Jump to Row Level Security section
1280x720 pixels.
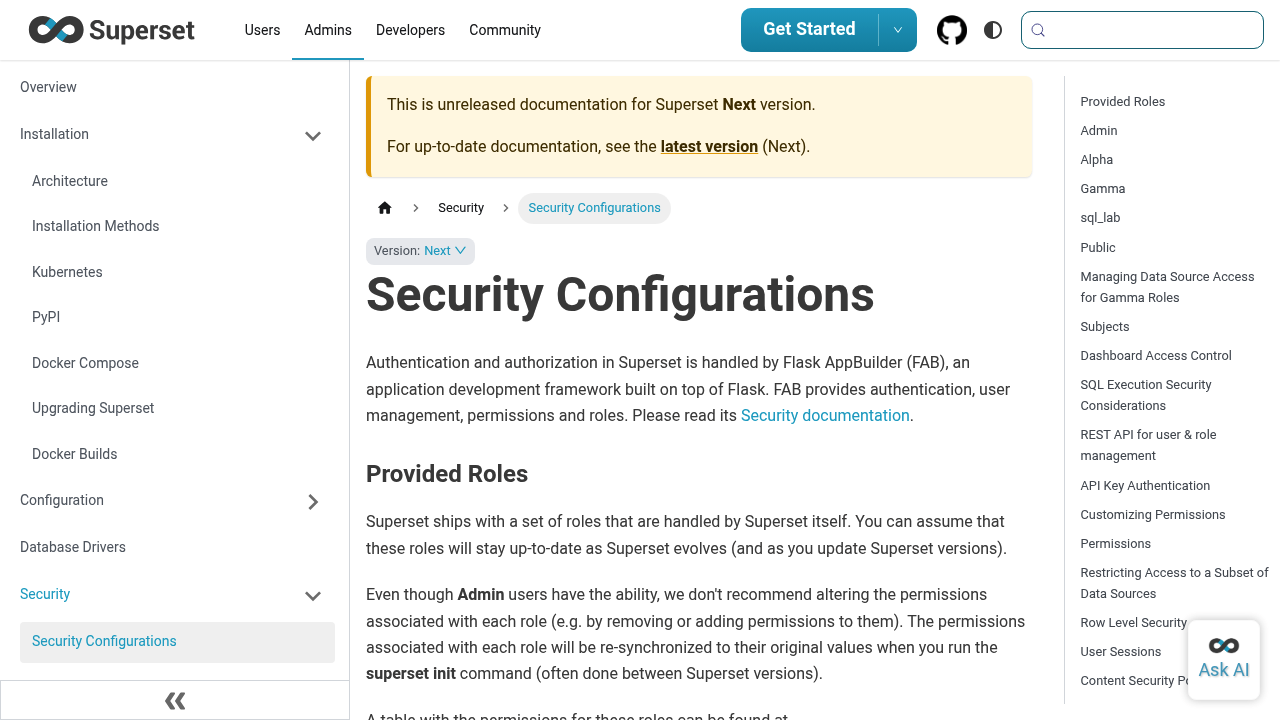tap(1133, 623)
